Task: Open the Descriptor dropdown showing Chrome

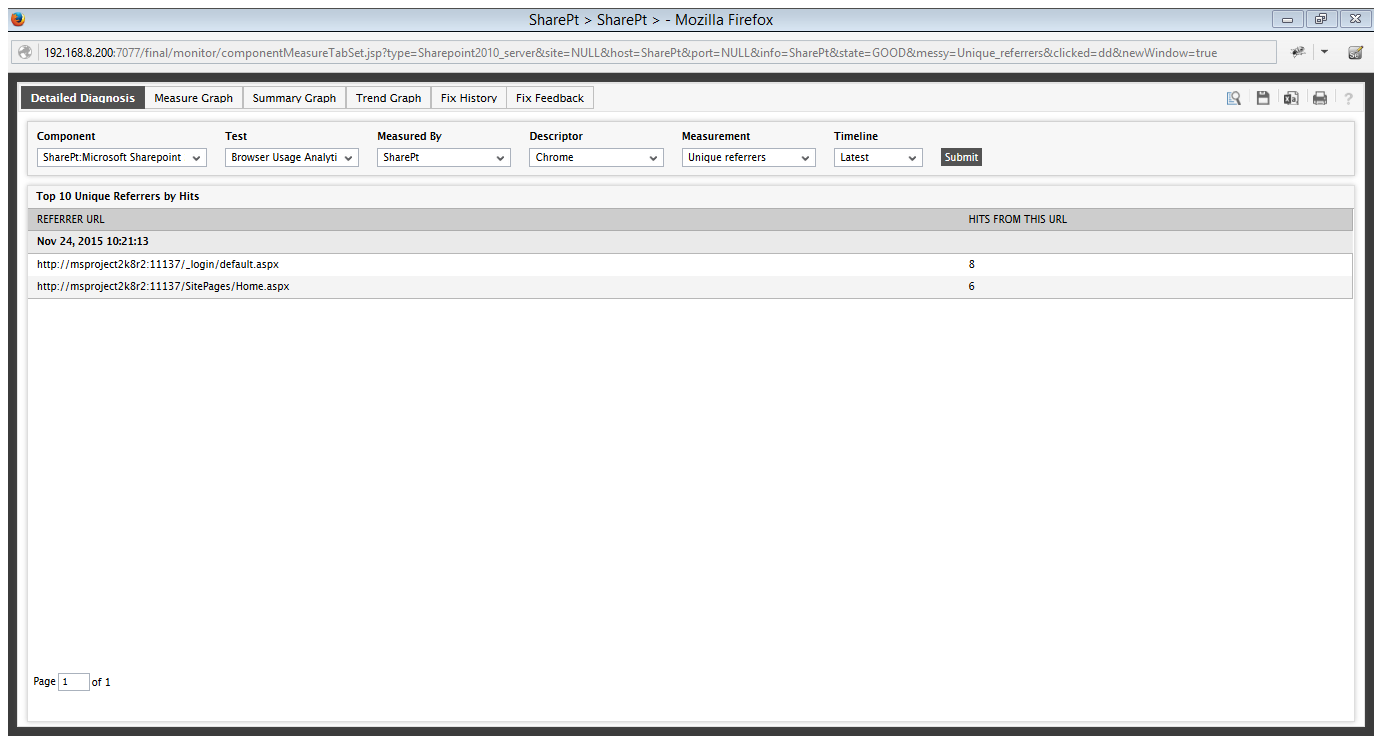Action: (x=596, y=157)
